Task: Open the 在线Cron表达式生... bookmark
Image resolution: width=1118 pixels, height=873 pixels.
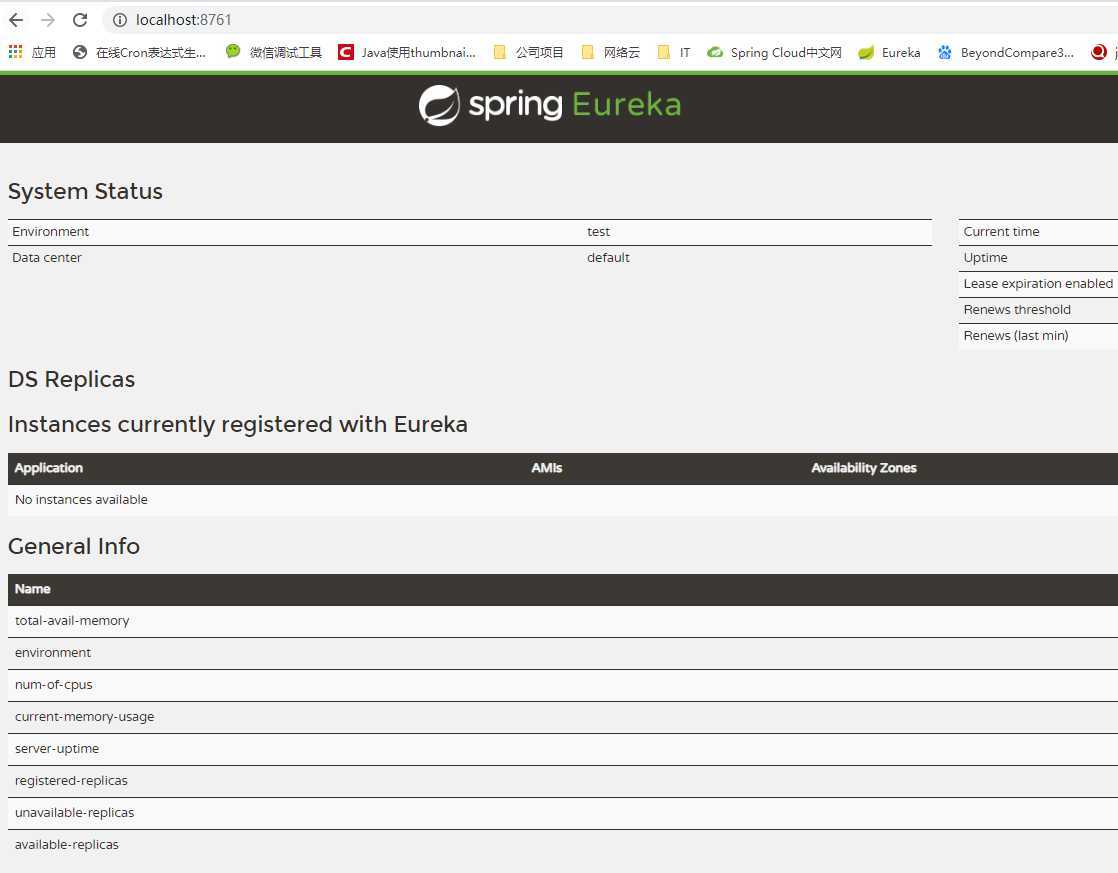Action: 140,52
